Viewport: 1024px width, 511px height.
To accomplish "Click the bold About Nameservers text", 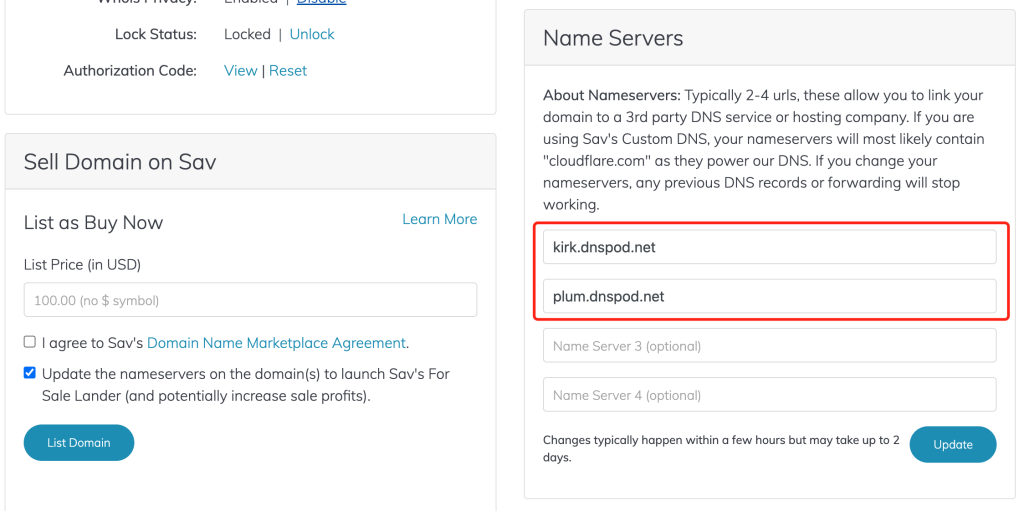I will pyautogui.click(x=611, y=96).
